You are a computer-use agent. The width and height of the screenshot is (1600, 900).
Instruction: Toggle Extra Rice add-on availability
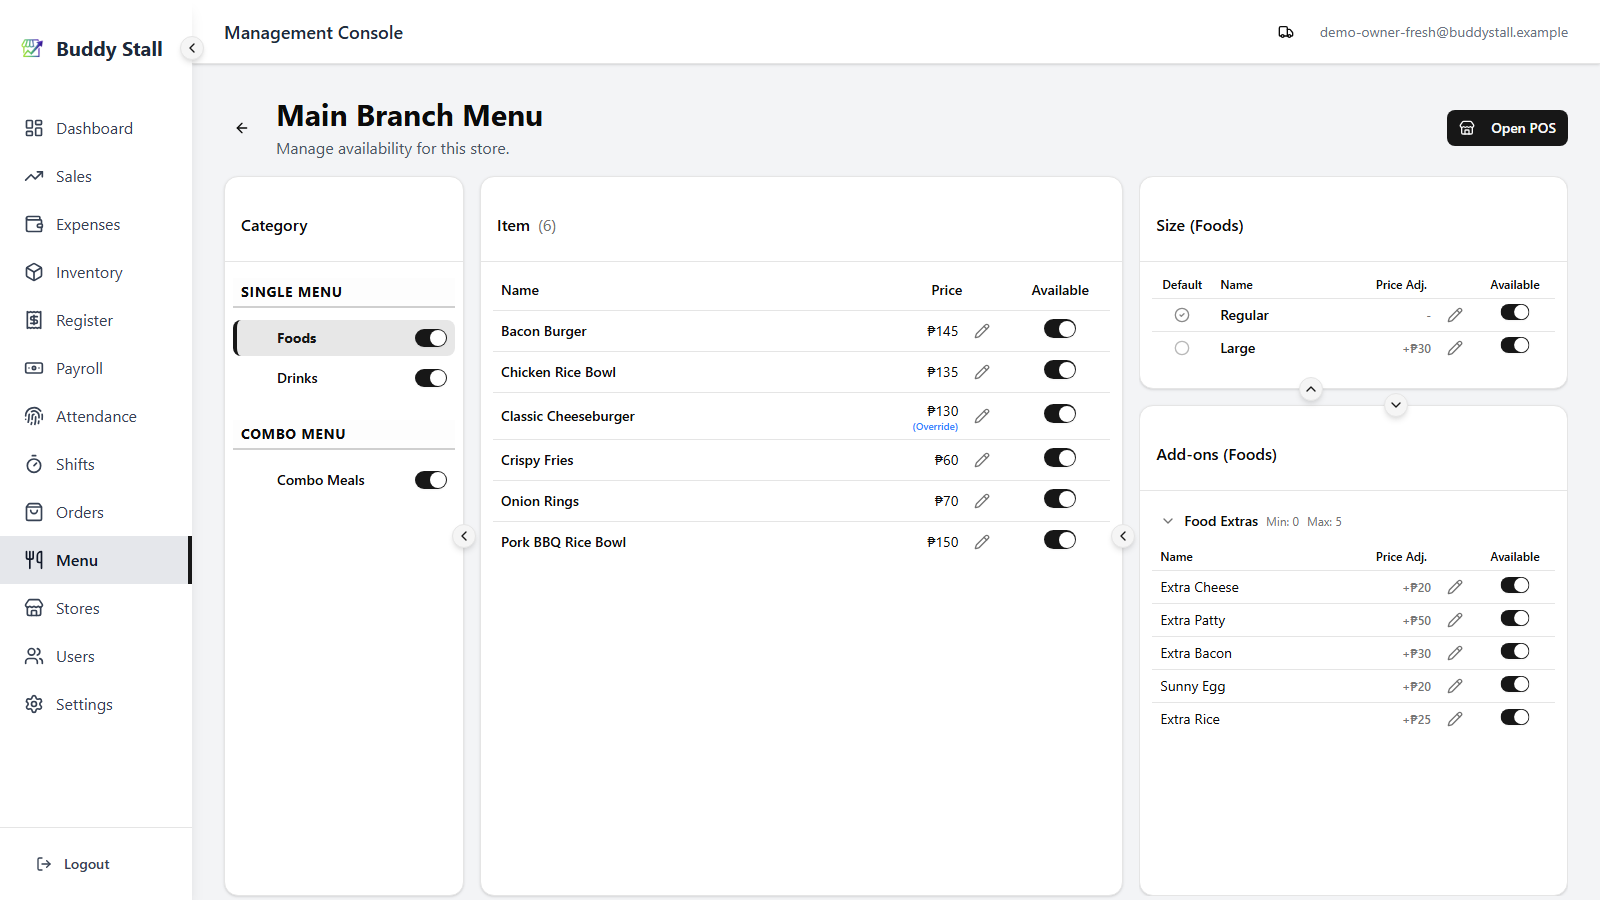pos(1515,717)
